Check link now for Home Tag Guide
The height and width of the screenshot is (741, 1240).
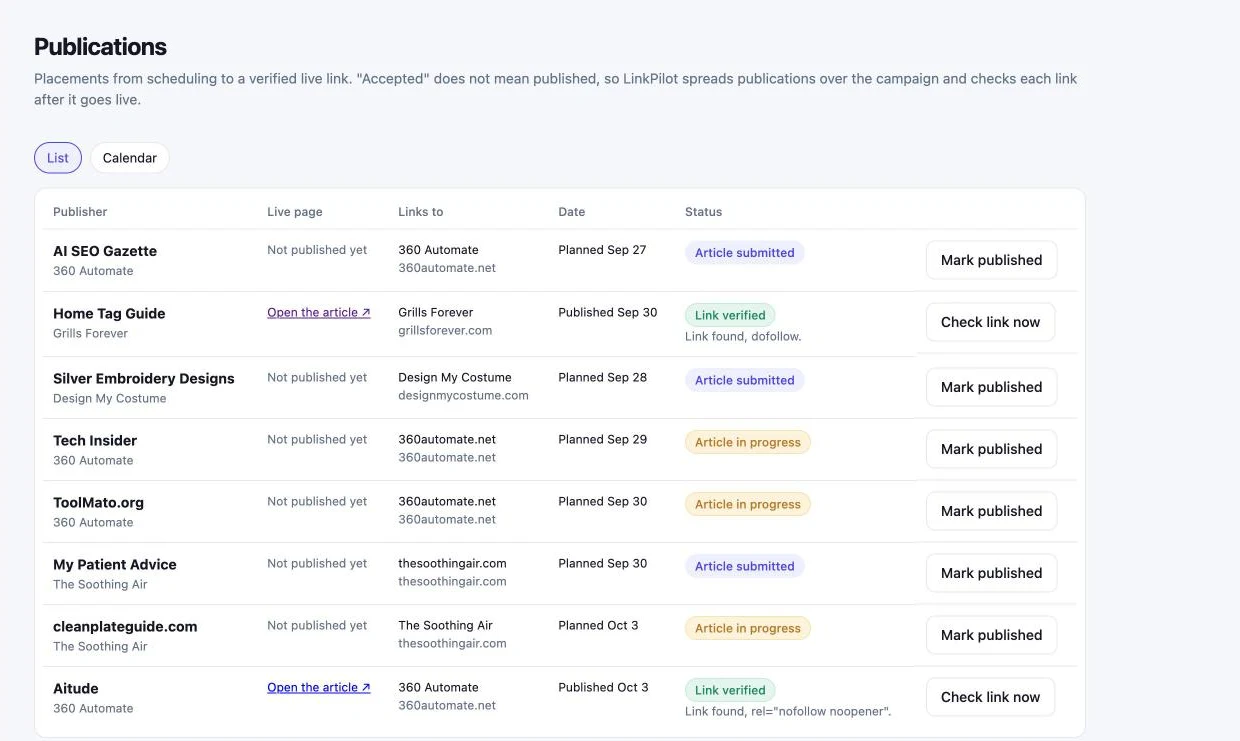tap(990, 322)
